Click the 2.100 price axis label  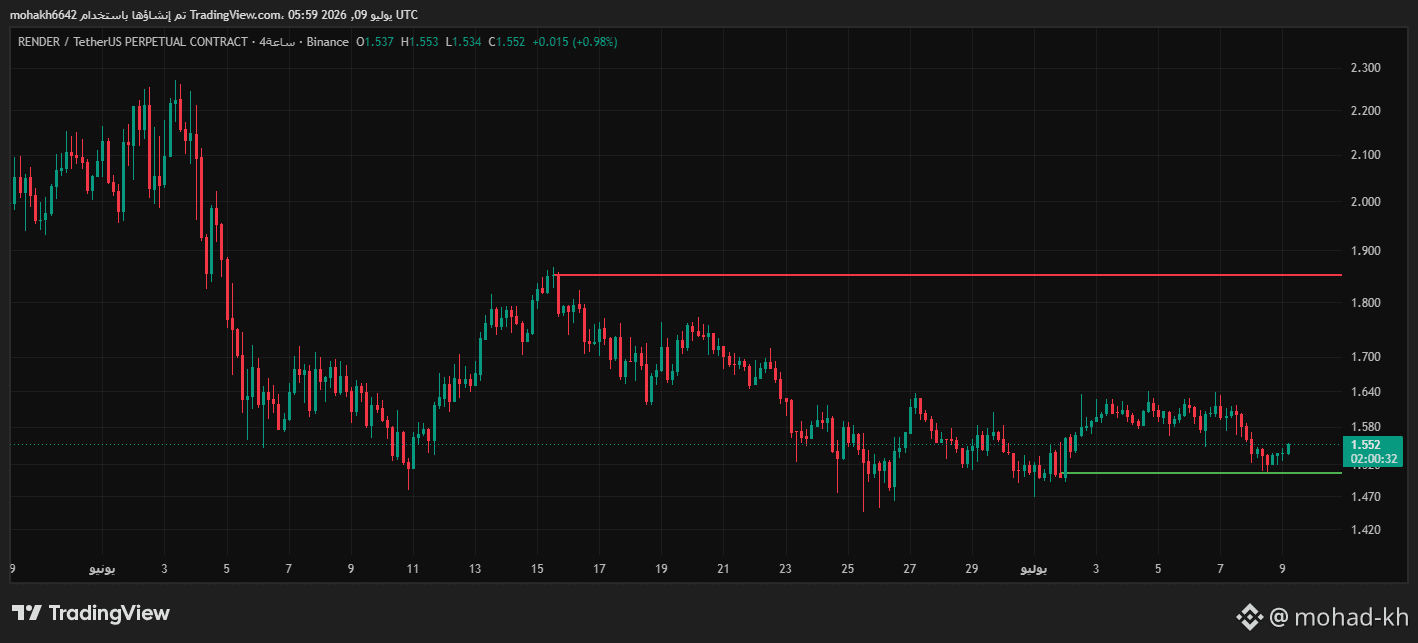click(x=1365, y=155)
